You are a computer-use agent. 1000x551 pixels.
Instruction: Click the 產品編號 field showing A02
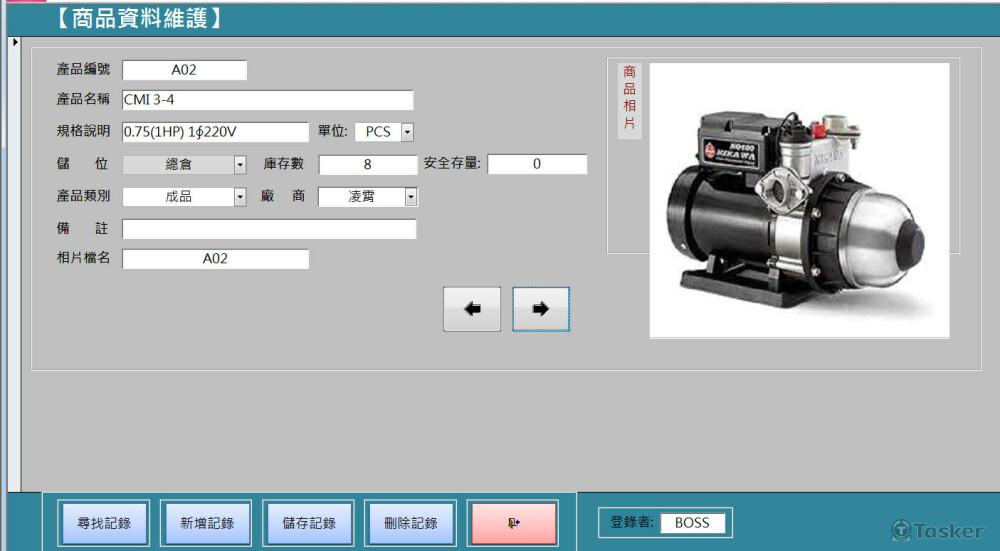coord(184,70)
